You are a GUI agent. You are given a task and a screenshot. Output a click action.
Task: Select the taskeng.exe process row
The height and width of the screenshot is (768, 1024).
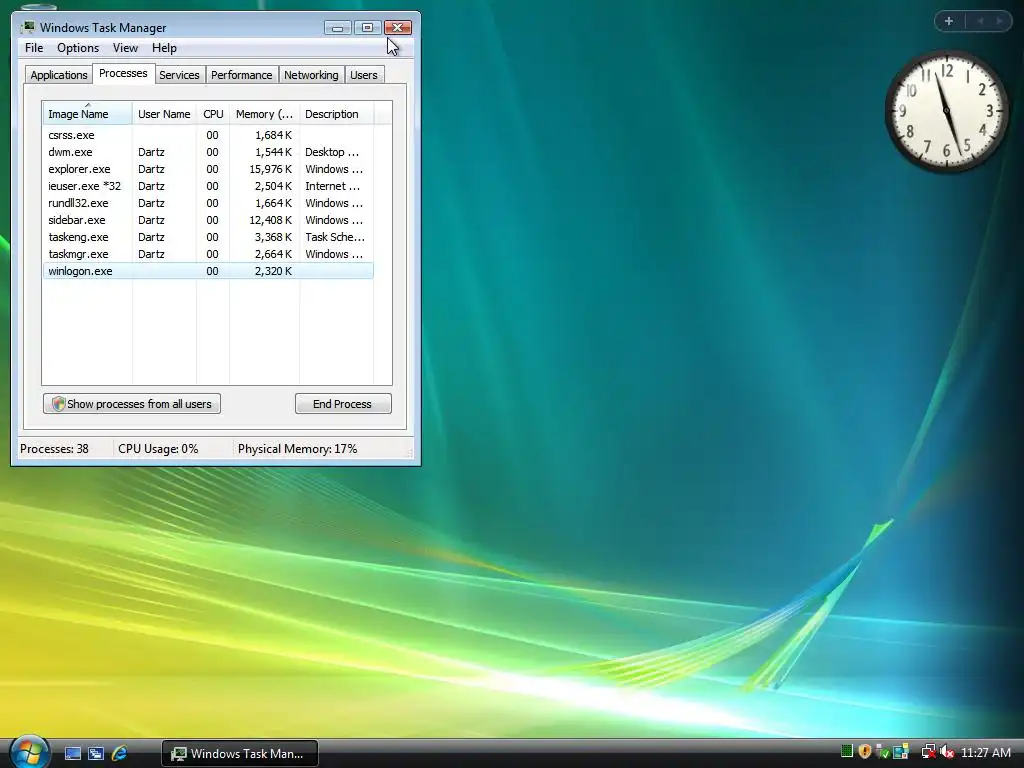pos(208,237)
